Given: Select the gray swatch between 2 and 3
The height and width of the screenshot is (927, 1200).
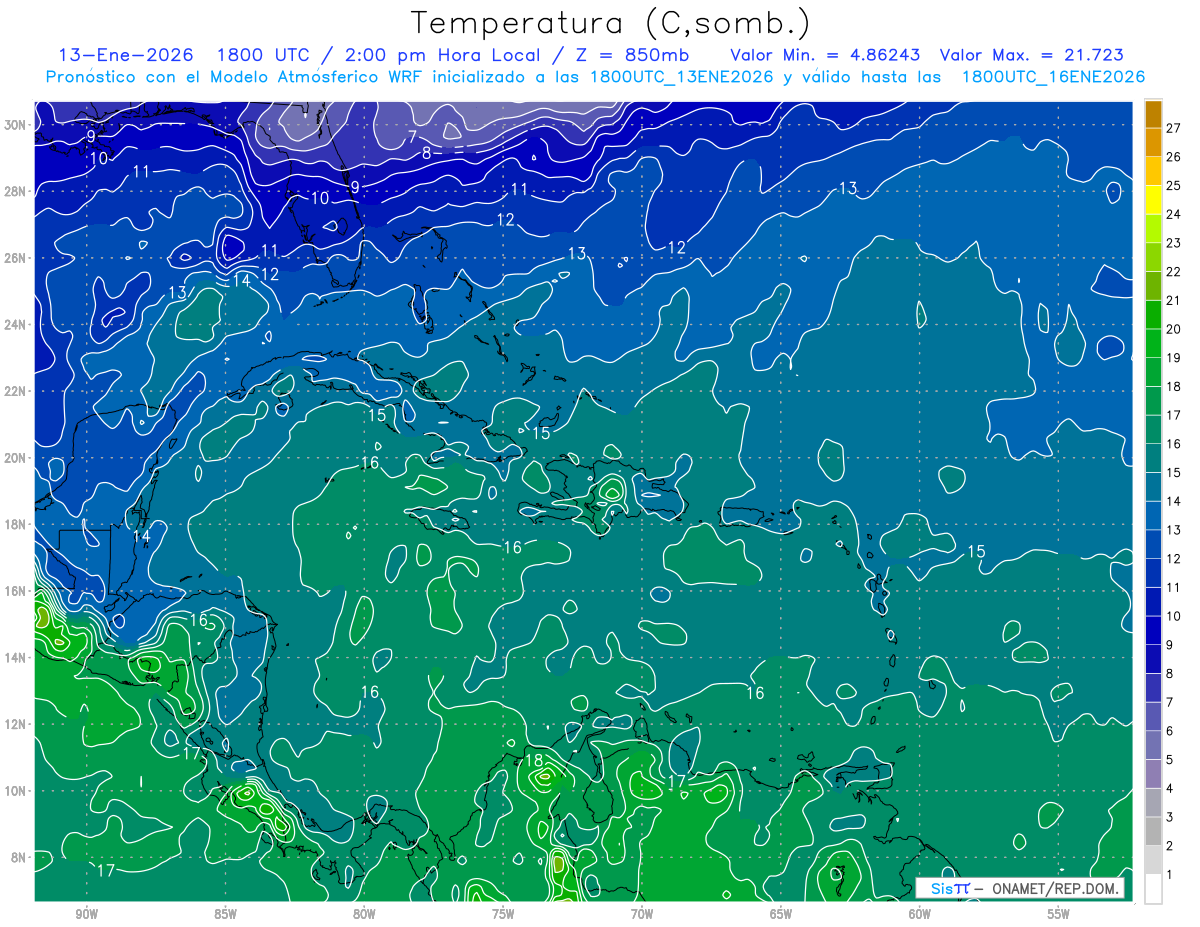Looking at the screenshot, I should [x=1153, y=832].
